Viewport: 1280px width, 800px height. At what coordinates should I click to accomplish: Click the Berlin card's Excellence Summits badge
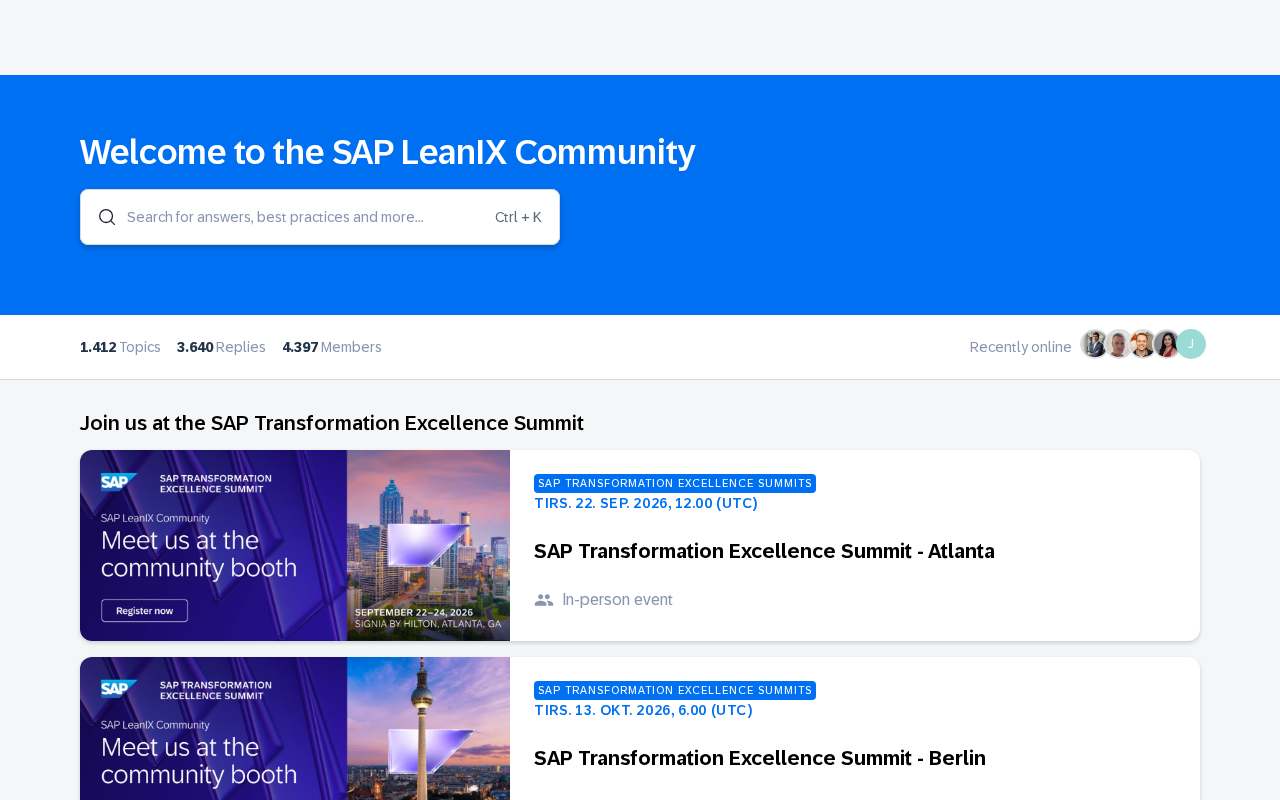[675, 691]
